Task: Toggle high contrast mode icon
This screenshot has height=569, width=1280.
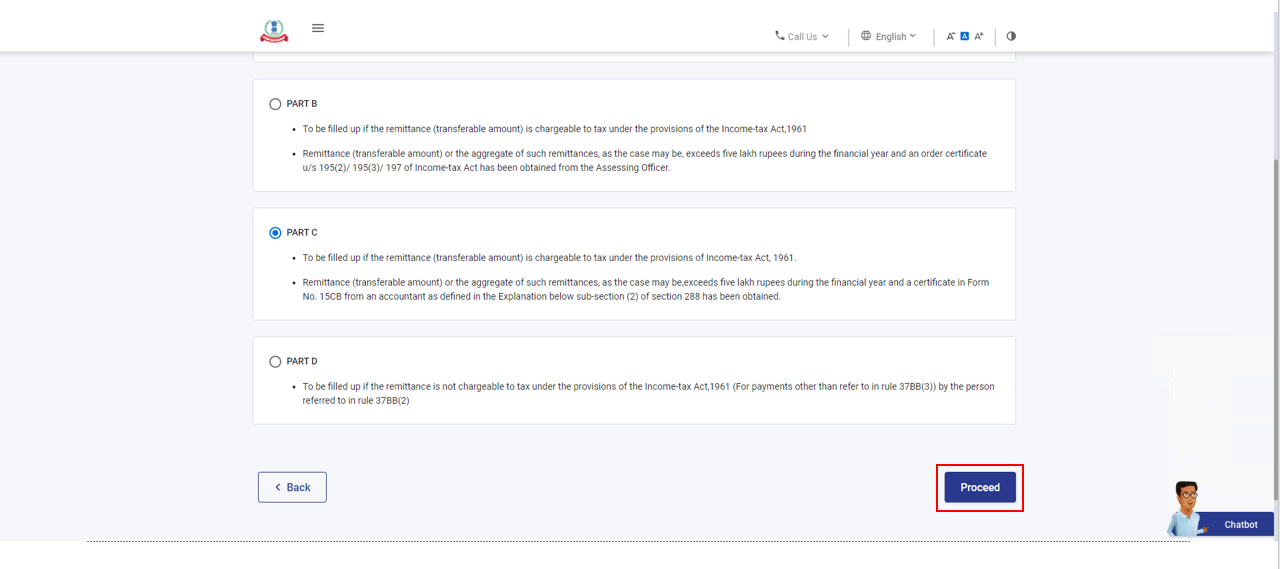Action: 1011,36
